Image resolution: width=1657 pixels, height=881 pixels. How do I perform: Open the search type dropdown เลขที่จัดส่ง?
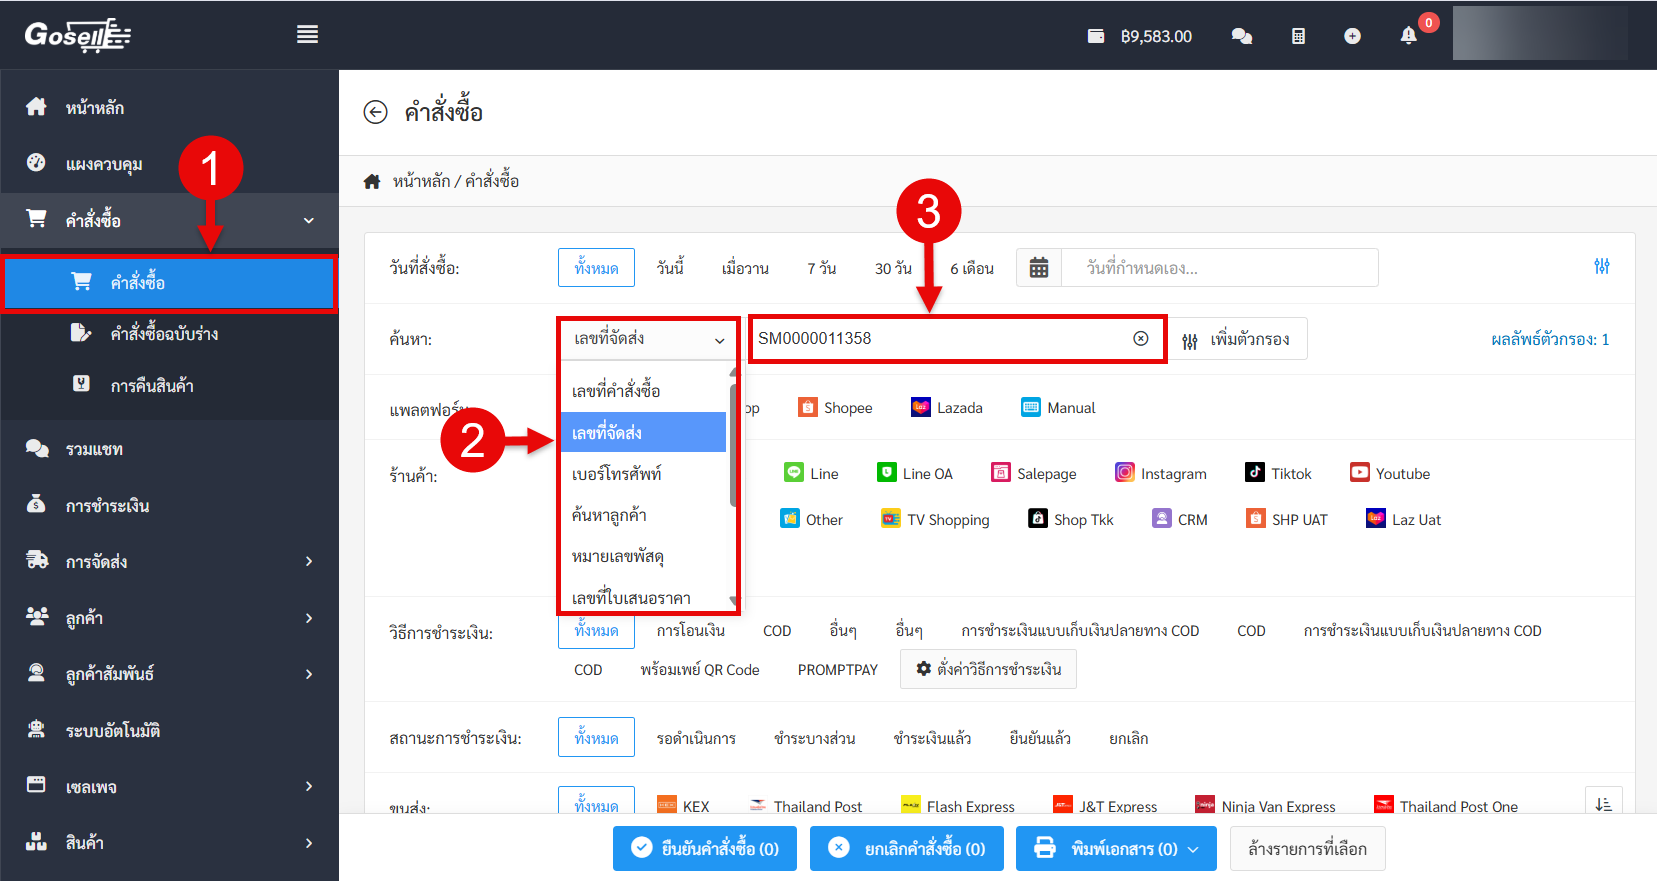(648, 339)
